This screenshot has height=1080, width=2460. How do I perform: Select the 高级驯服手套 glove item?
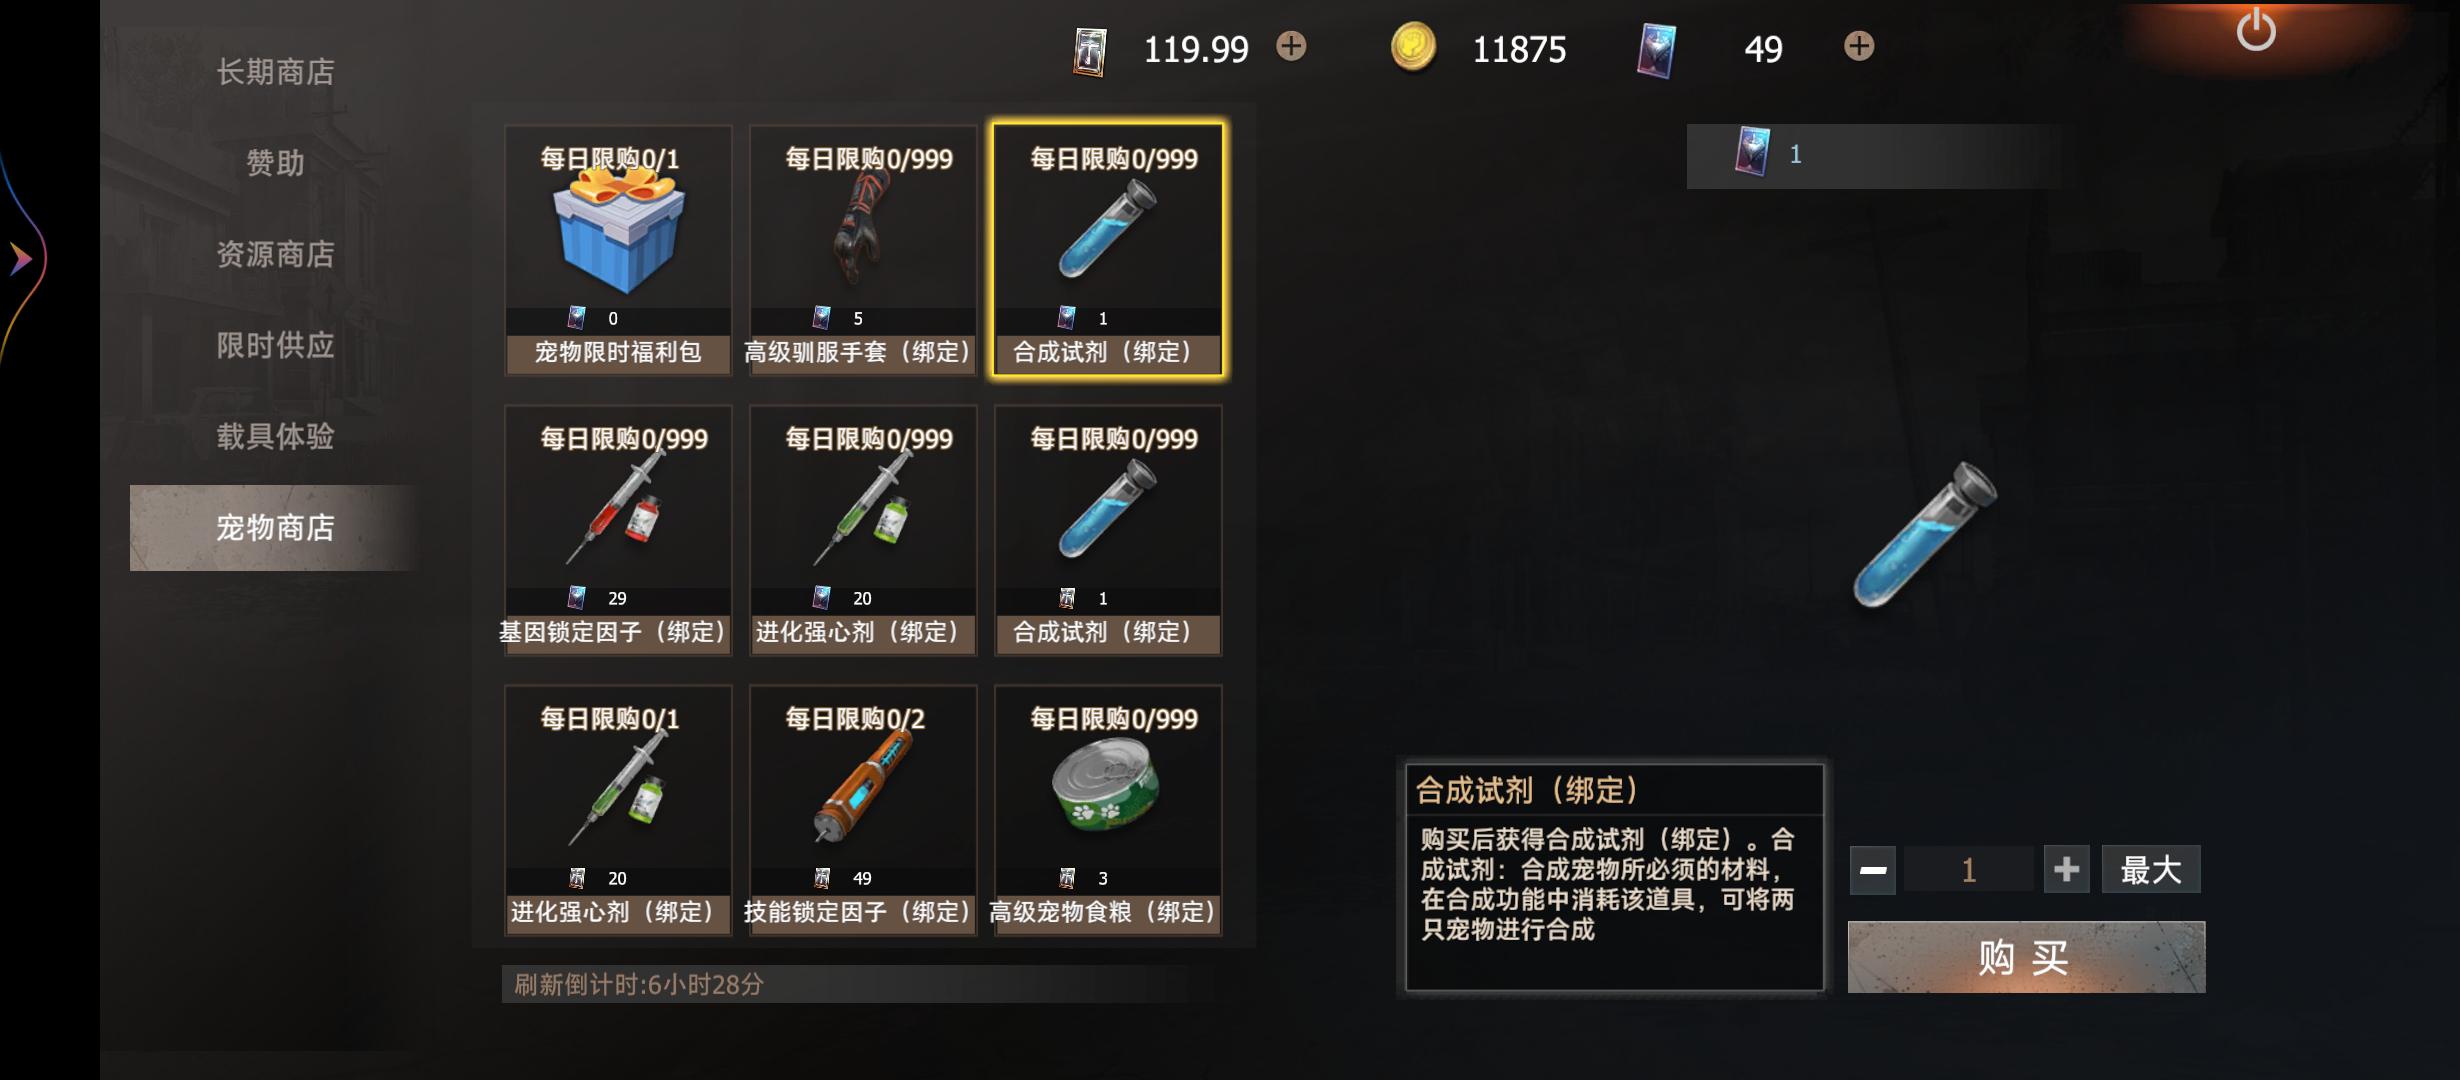pos(863,250)
